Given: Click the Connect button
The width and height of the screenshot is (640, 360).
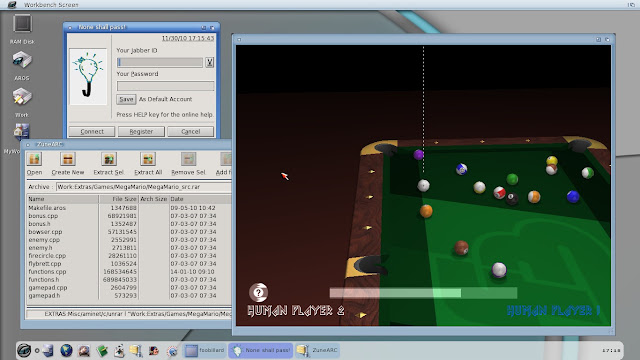Looking at the screenshot, I should click(x=92, y=131).
